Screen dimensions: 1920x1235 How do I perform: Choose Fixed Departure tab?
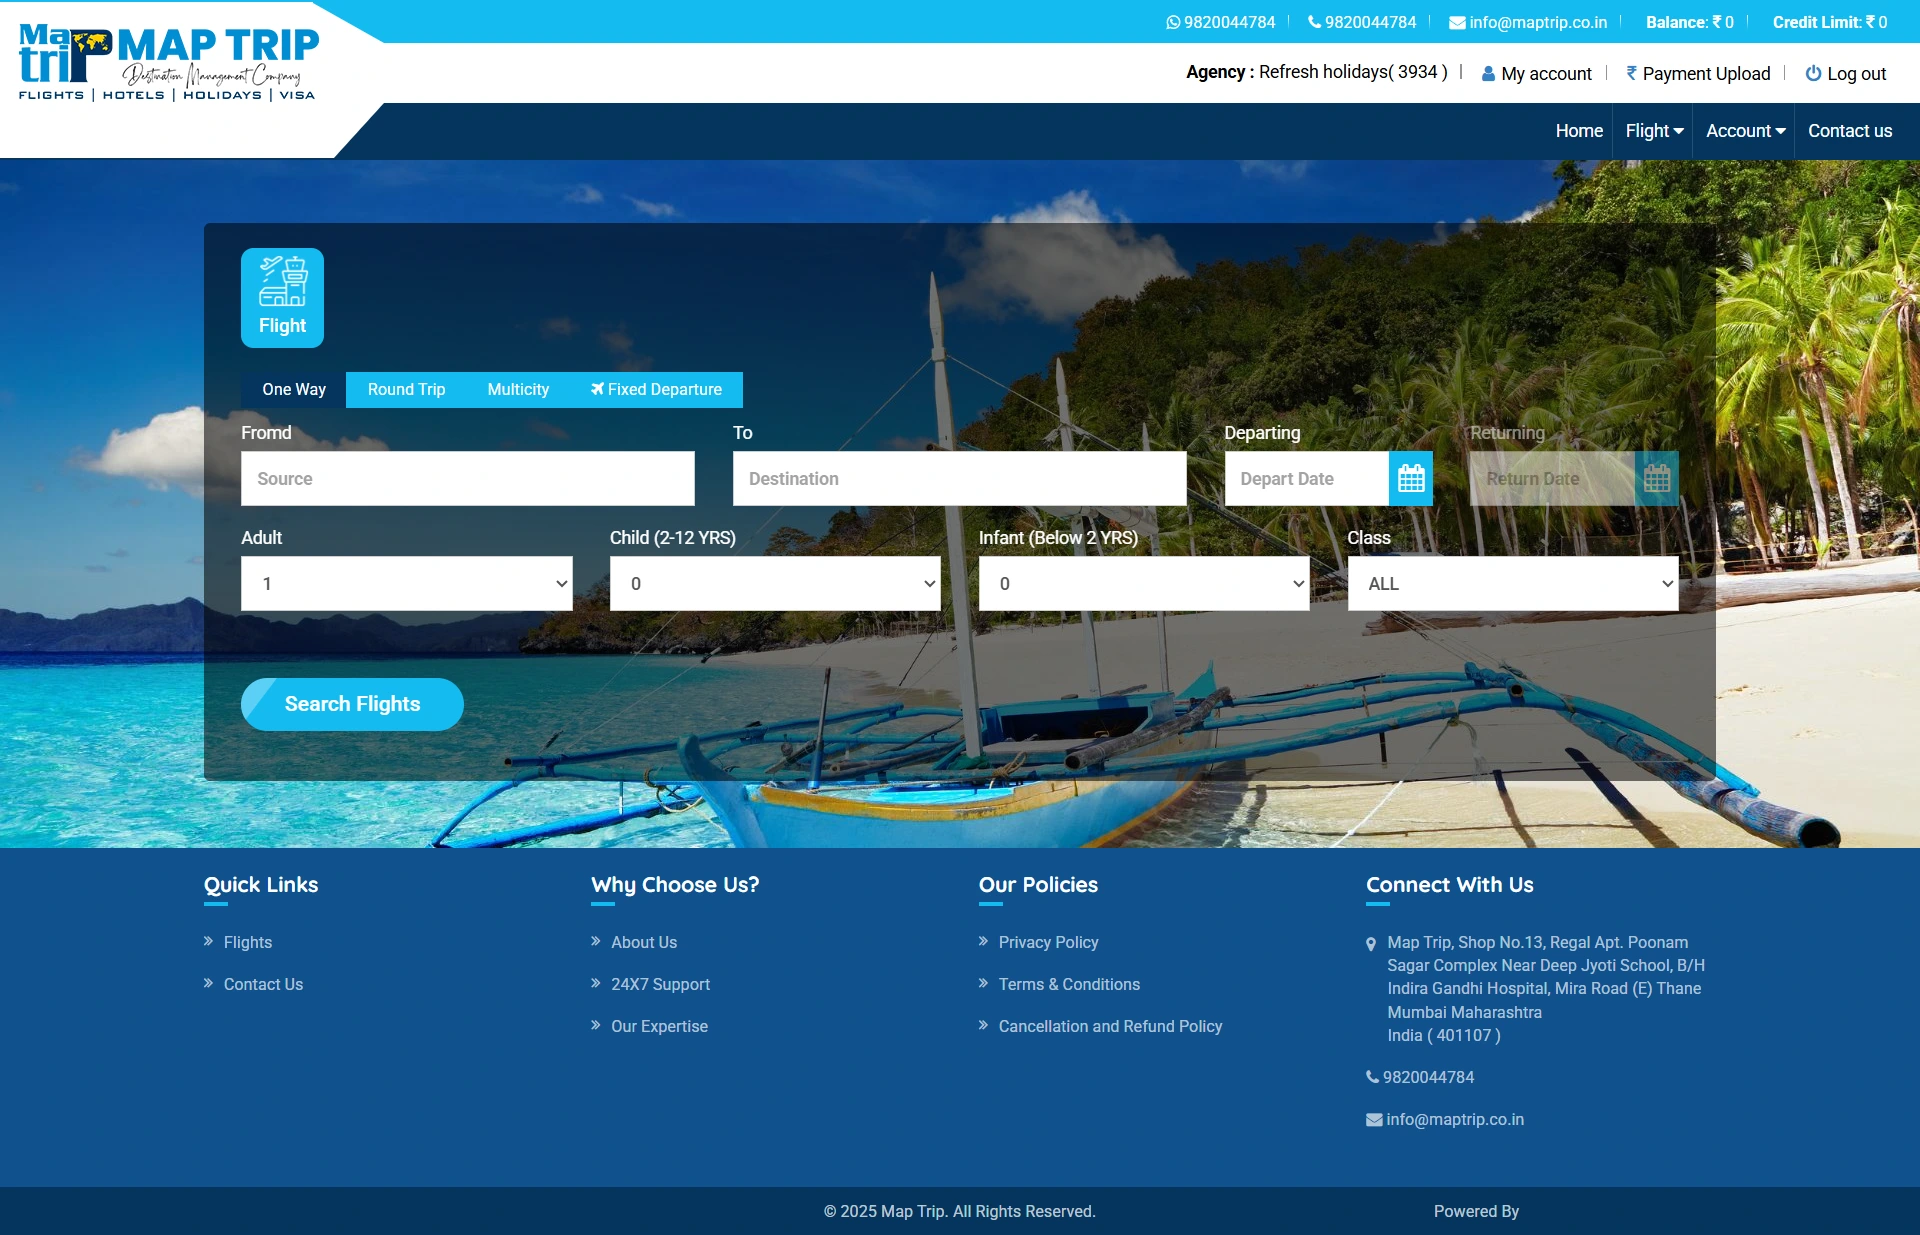click(x=656, y=389)
